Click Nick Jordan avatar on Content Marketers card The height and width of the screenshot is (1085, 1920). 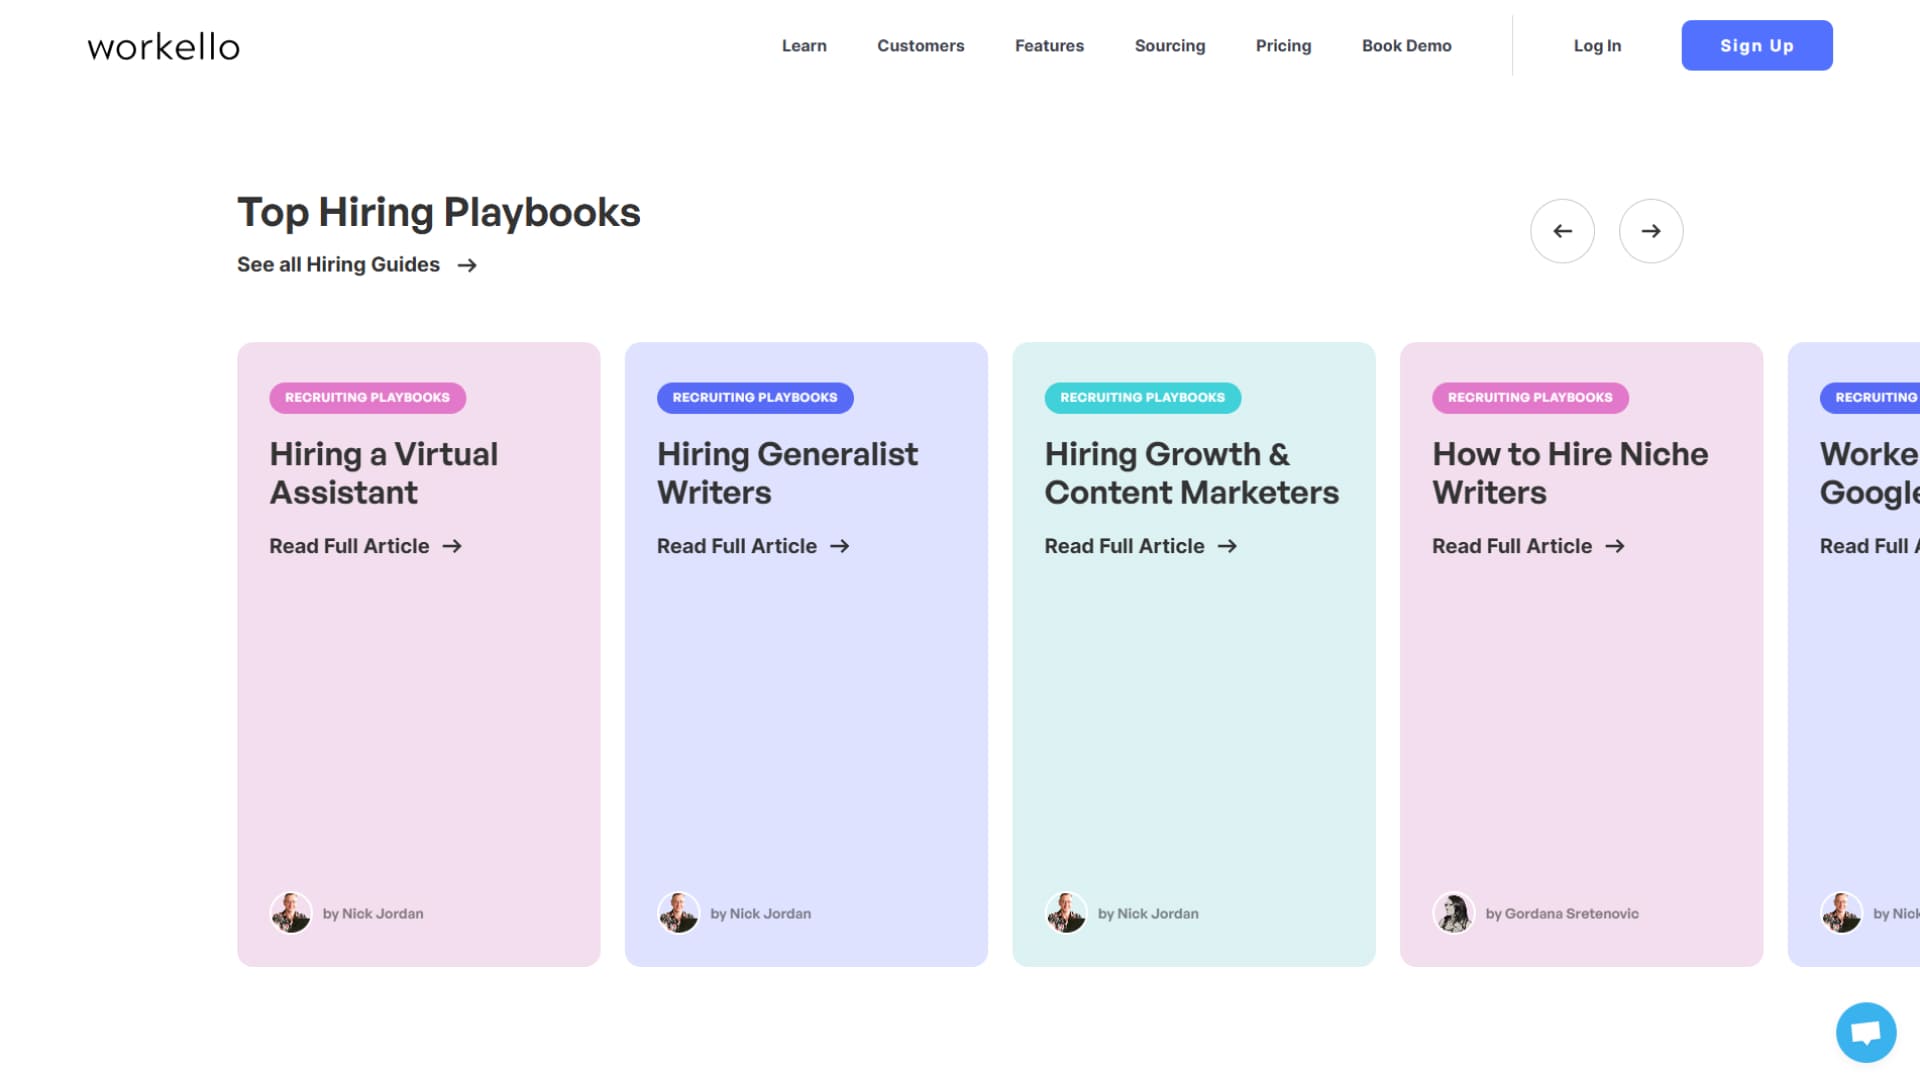(x=1066, y=913)
